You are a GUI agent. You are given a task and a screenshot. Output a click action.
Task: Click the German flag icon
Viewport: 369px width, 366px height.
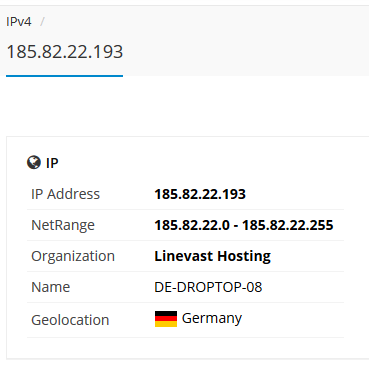166,319
